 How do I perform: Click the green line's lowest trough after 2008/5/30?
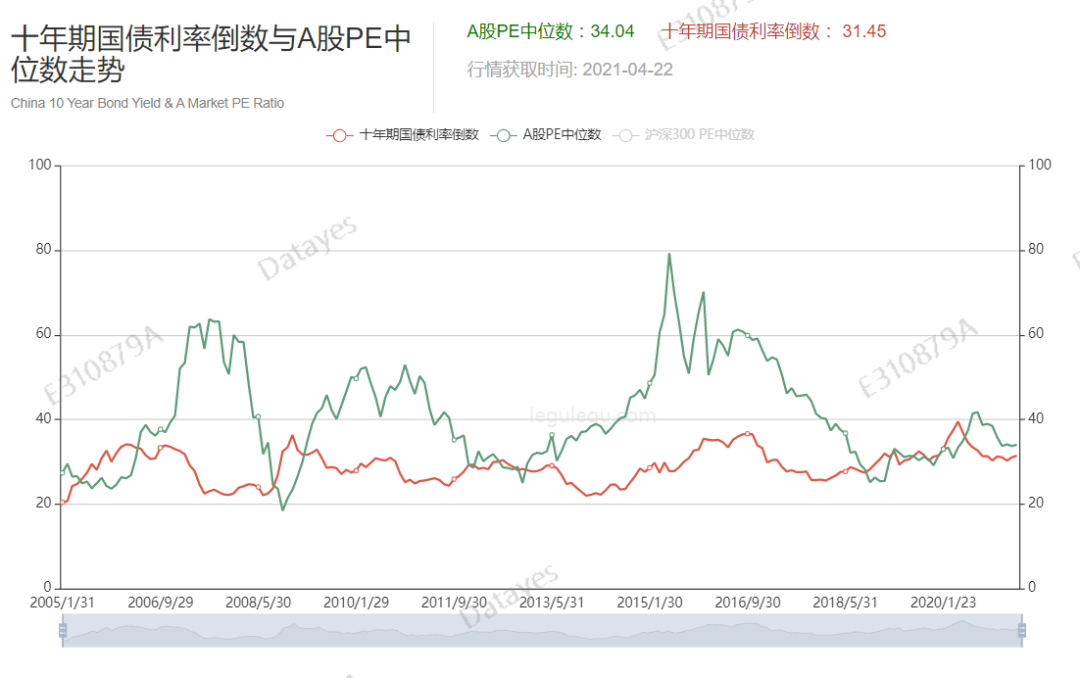point(283,510)
